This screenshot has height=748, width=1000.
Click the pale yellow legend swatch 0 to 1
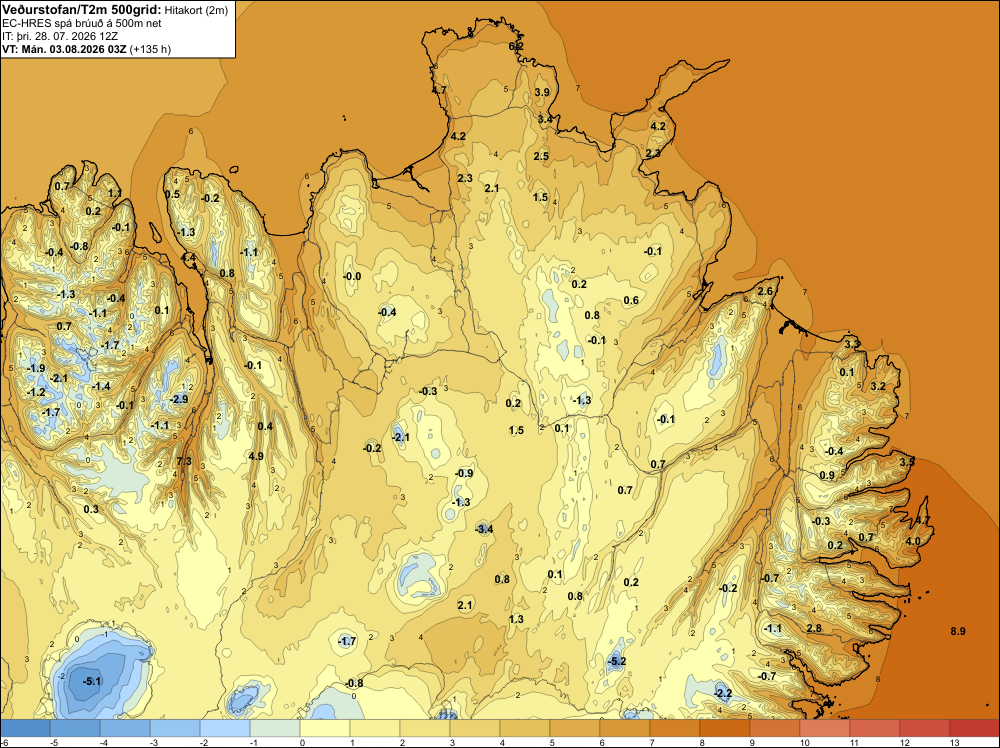pos(325,728)
